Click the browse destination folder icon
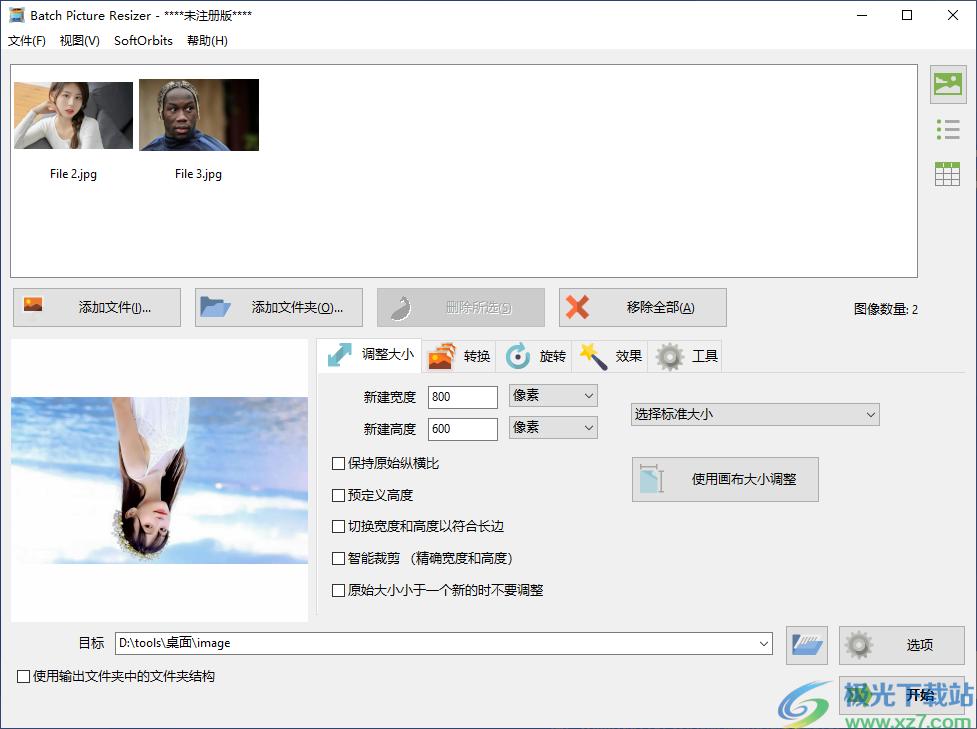 click(x=806, y=645)
